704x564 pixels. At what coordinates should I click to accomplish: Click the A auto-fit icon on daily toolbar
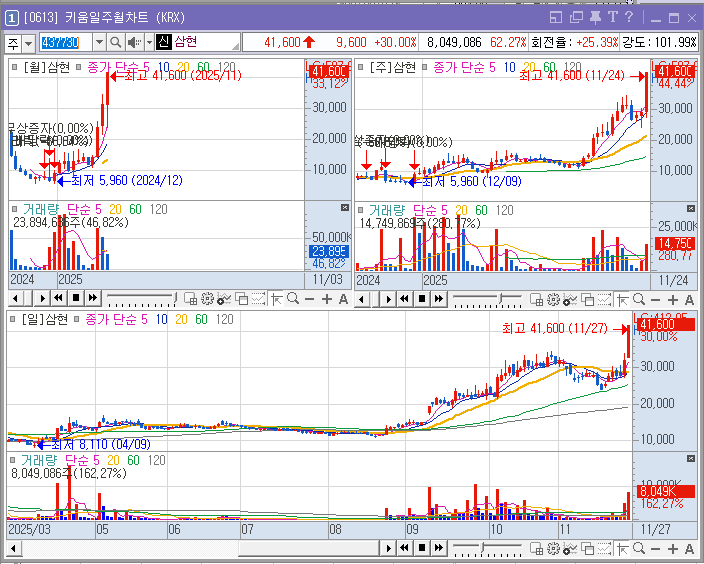[690, 548]
